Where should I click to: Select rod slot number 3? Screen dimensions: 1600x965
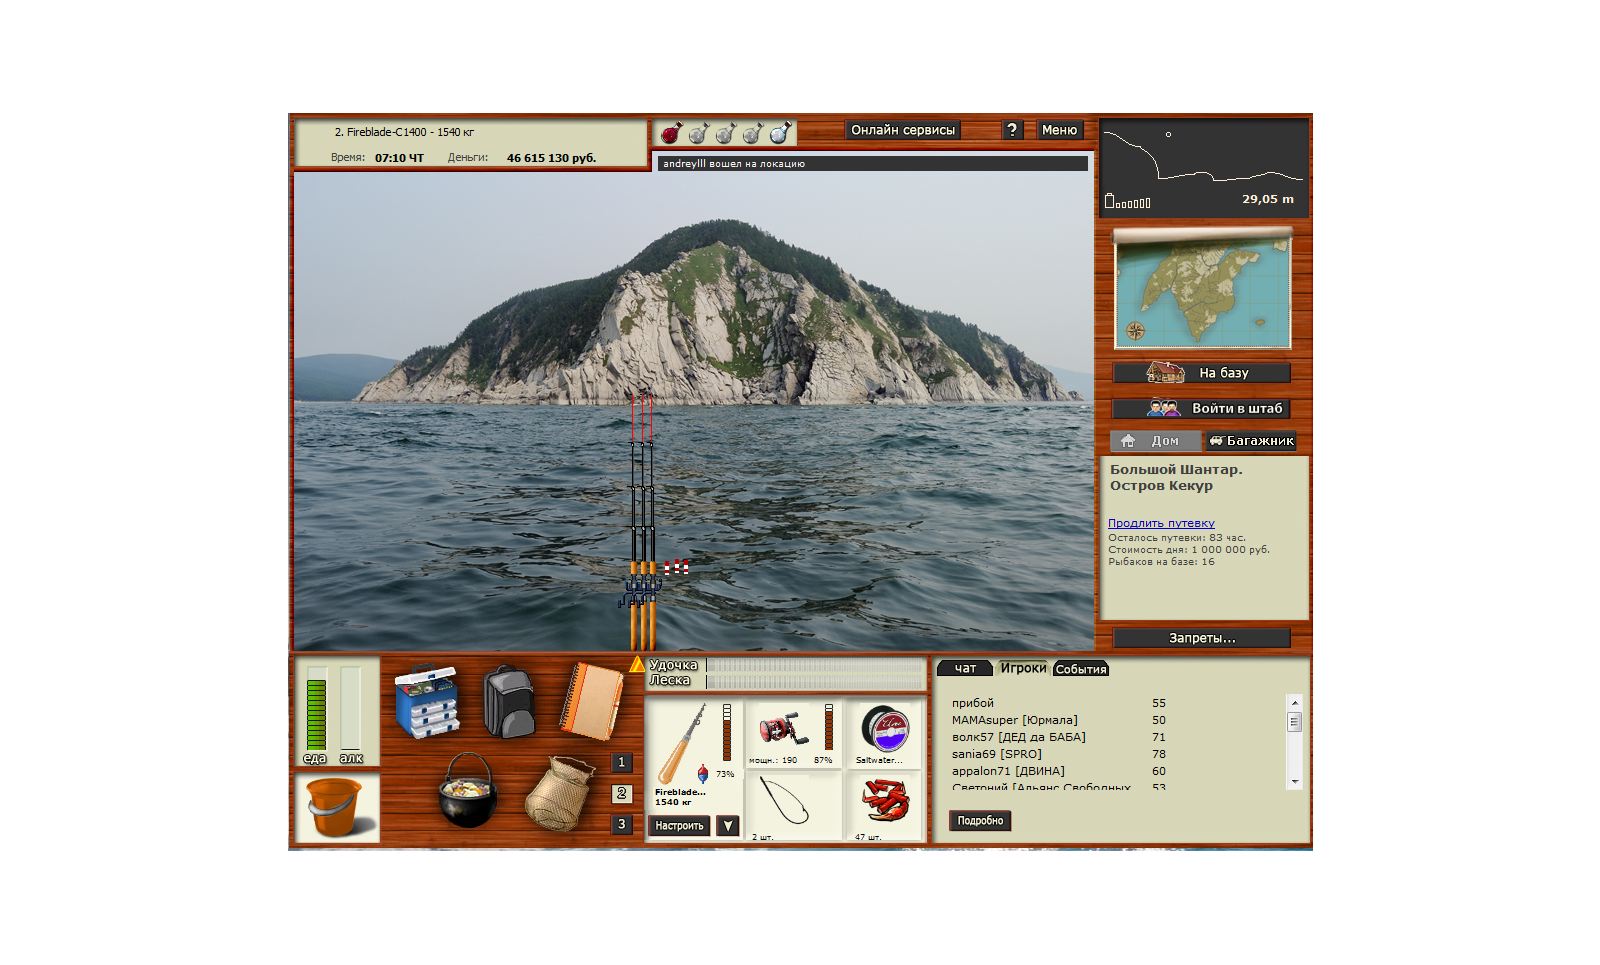621,825
